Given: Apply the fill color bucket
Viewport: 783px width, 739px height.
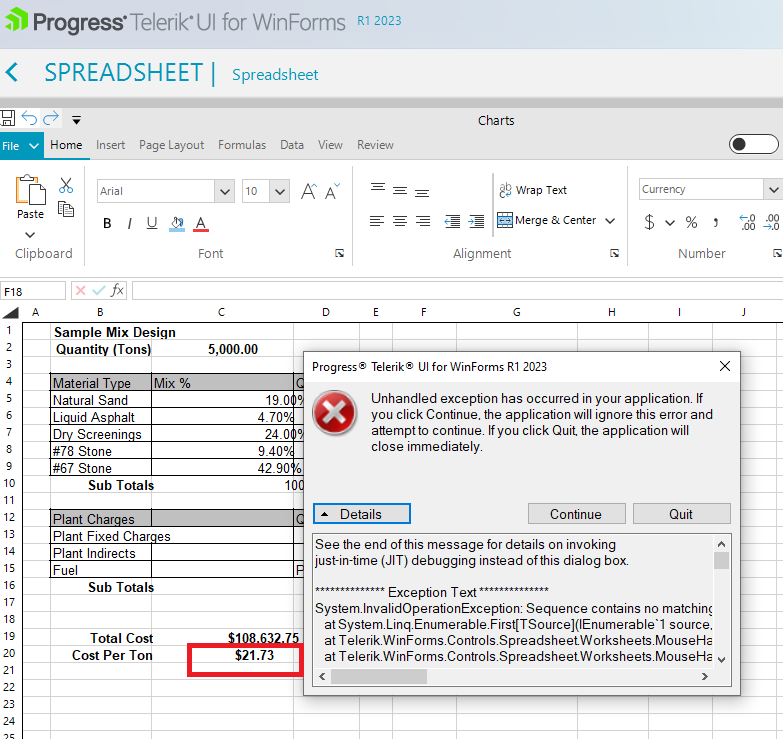Looking at the screenshot, I should pyautogui.click(x=177, y=224).
